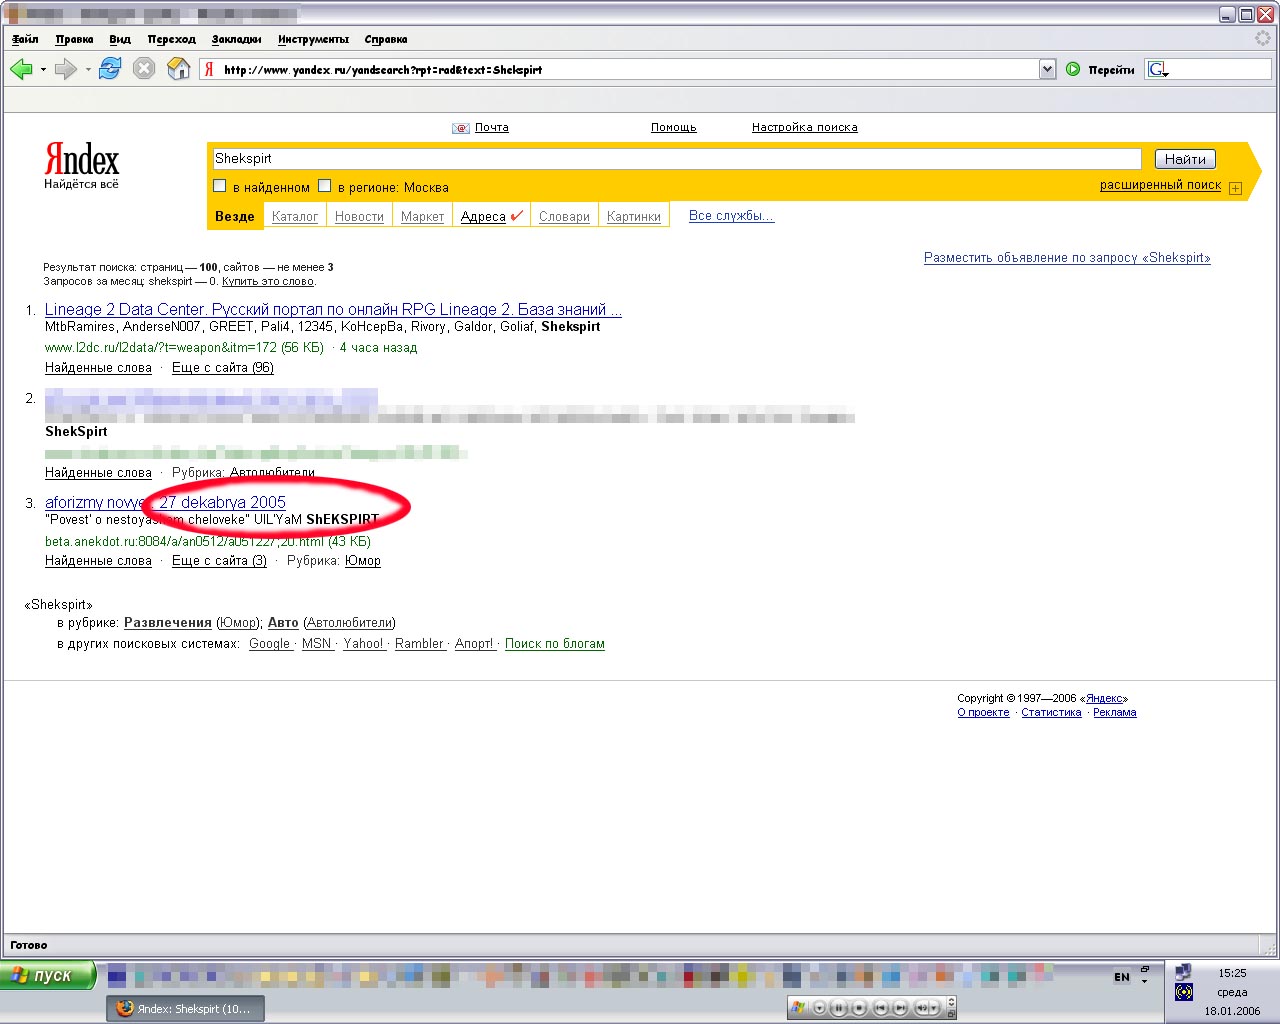Skip to next track in media toolbar
This screenshot has height=1024, width=1280.
[x=900, y=1008]
